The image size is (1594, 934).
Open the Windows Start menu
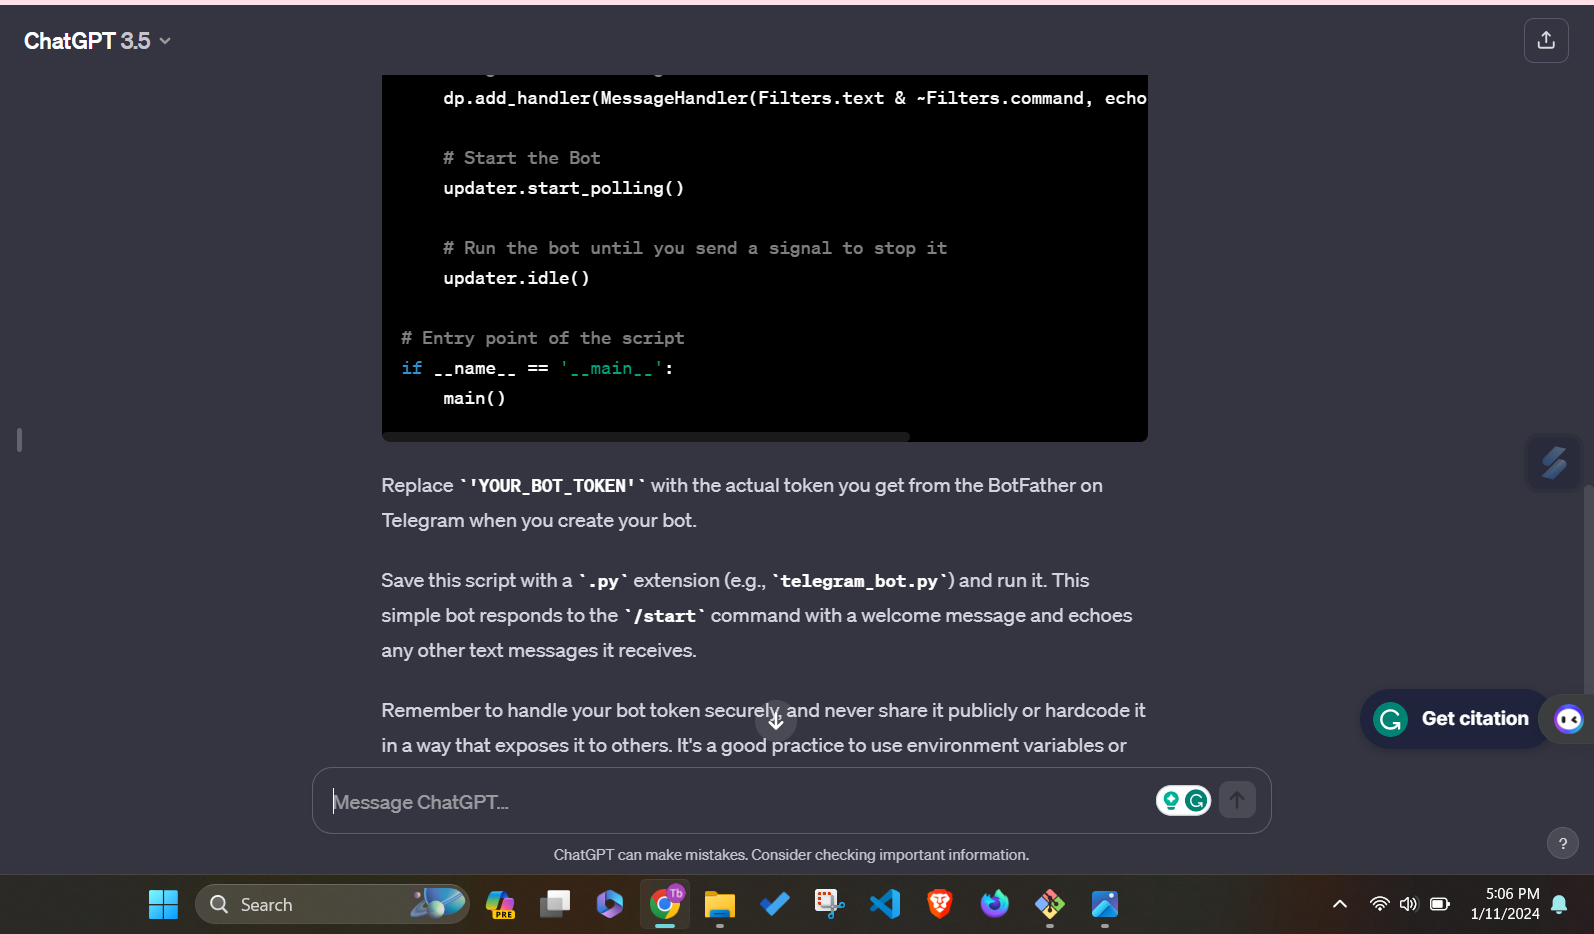tap(163, 905)
